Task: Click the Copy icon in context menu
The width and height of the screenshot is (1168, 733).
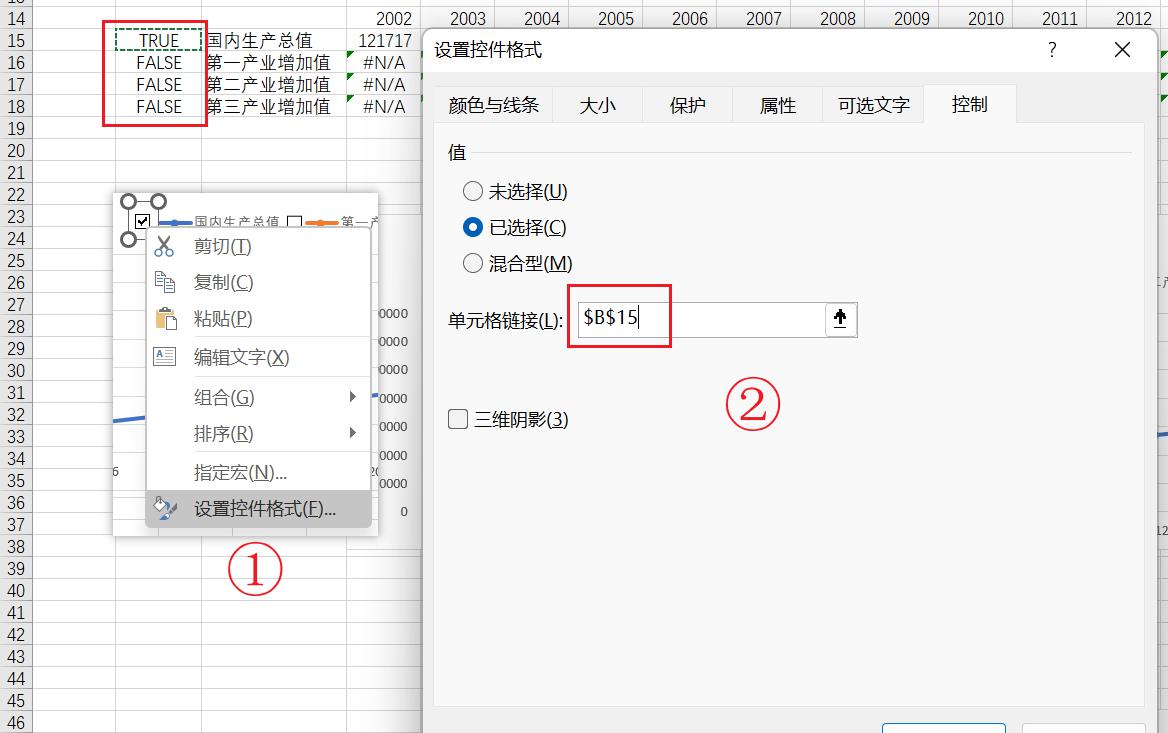Action: 165,282
